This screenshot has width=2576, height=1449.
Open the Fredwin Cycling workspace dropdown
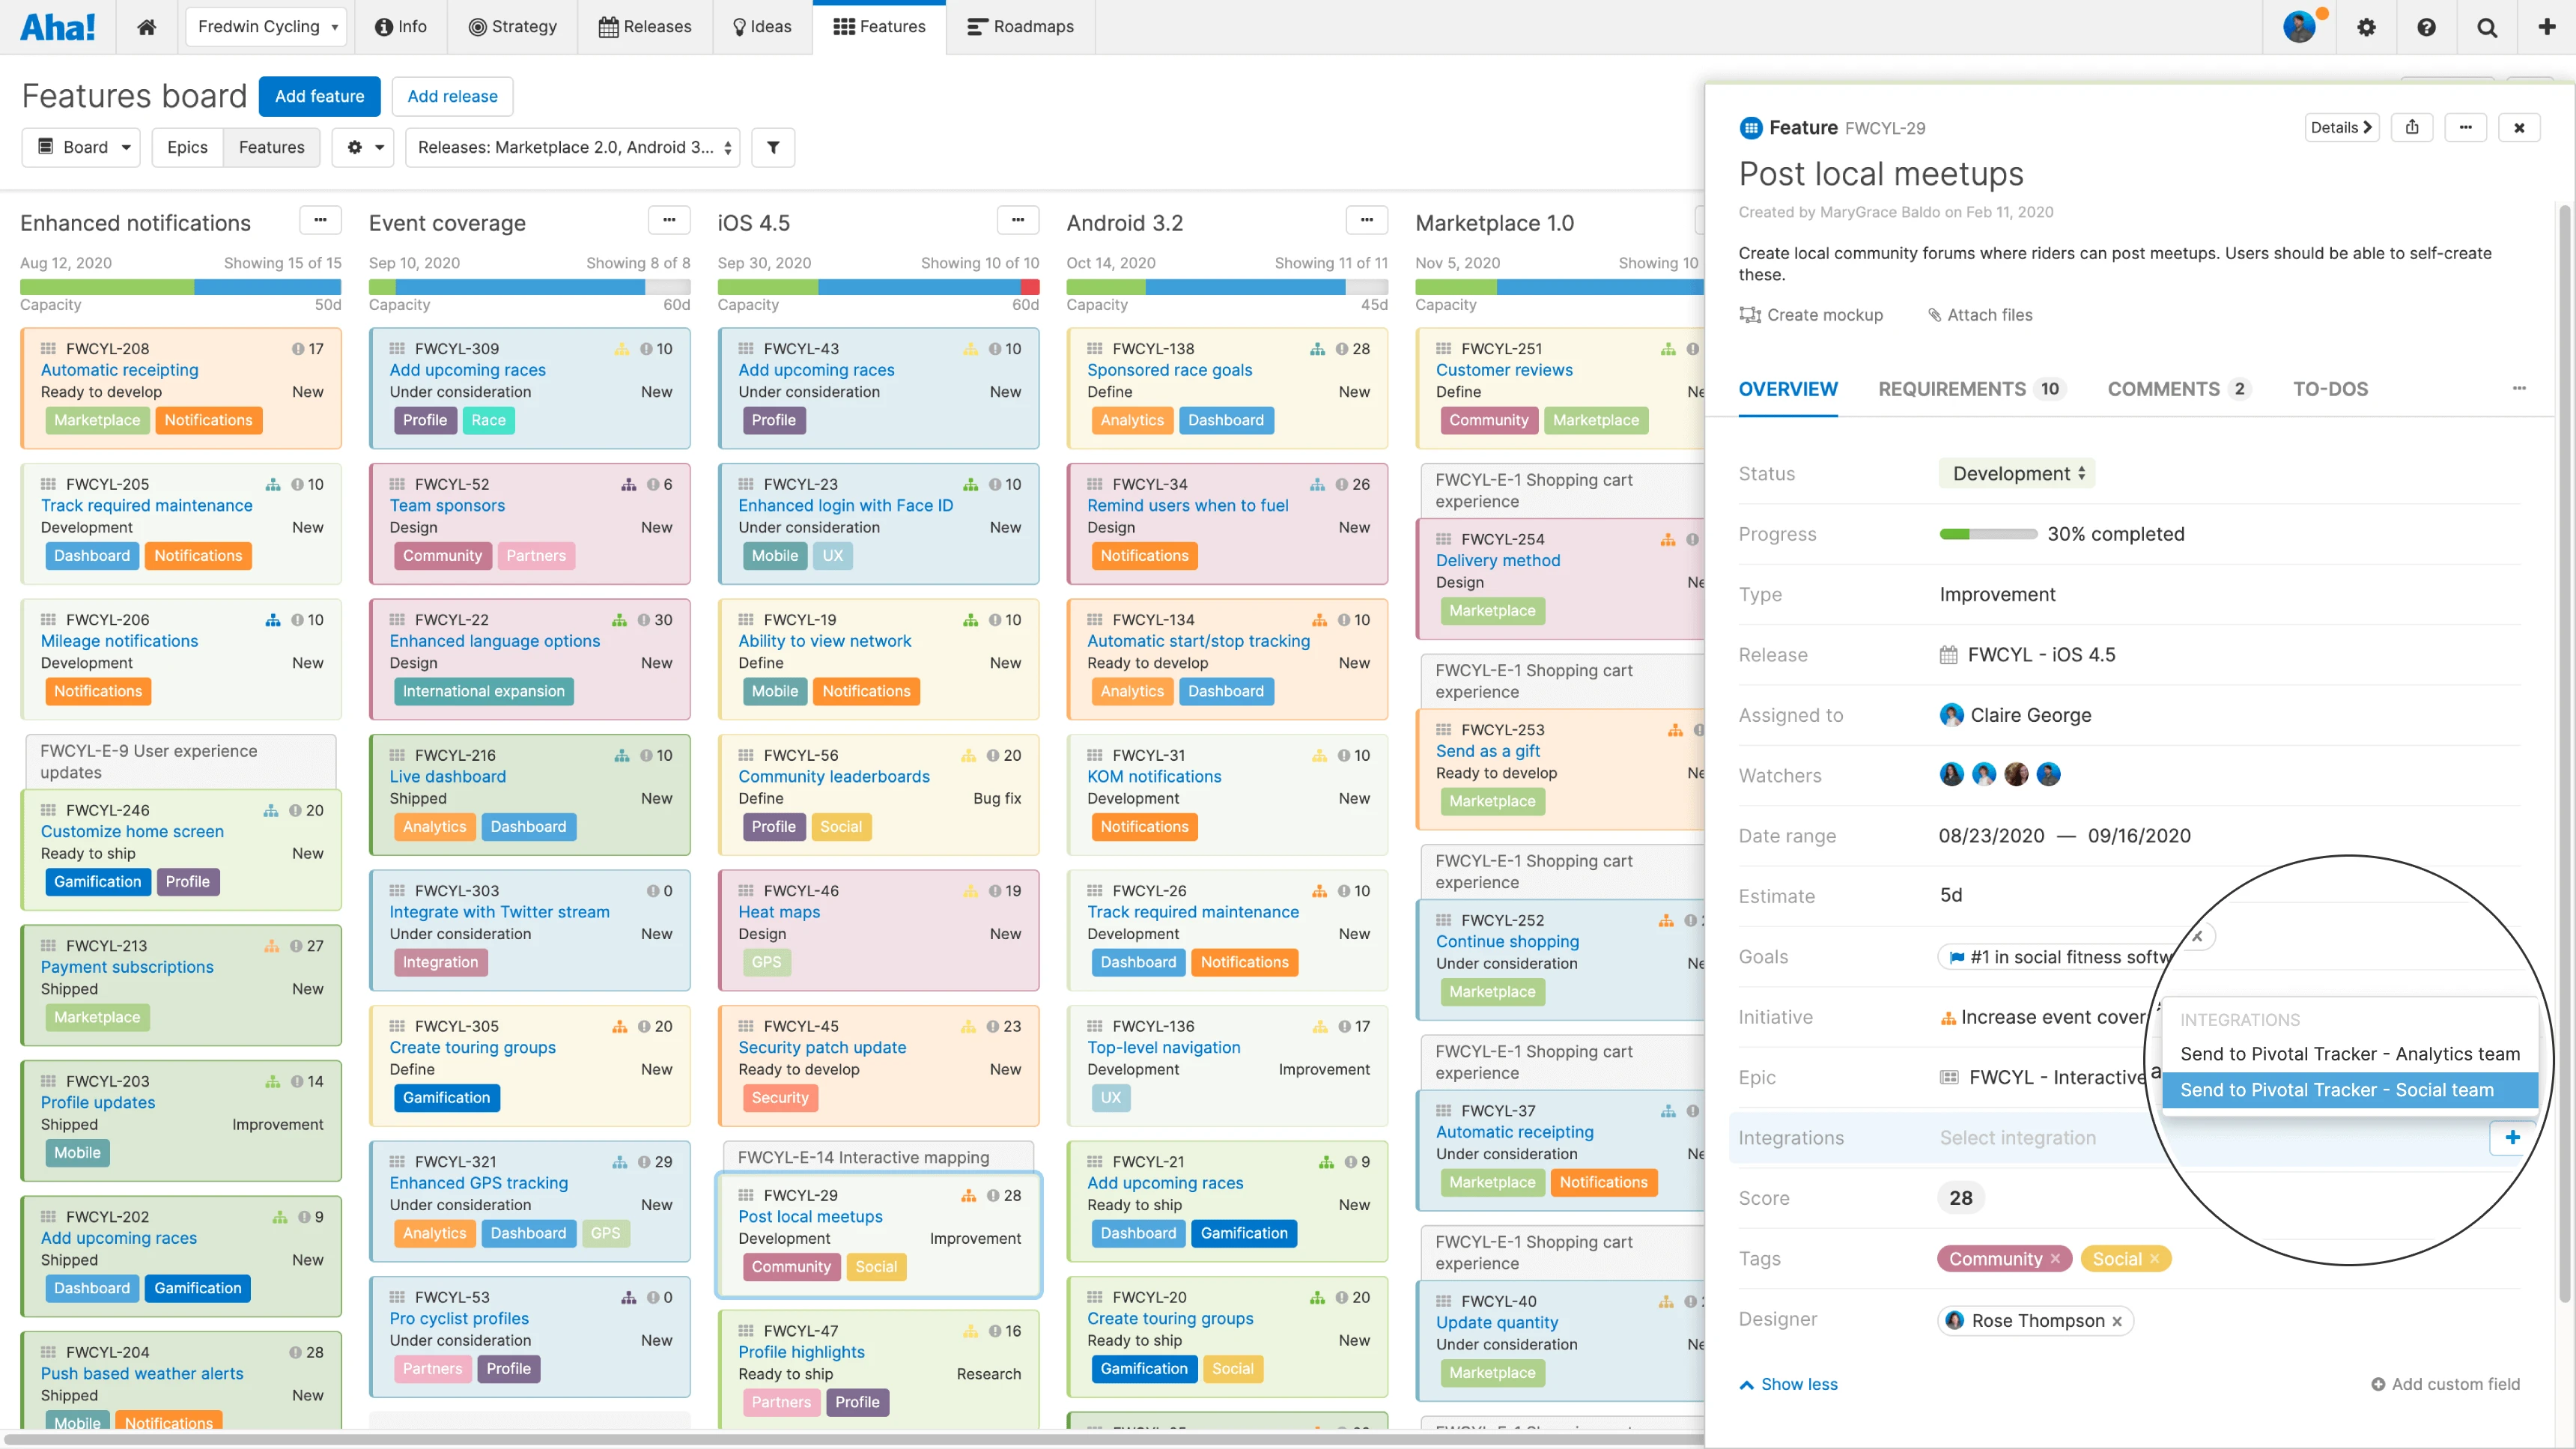coord(265,27)
